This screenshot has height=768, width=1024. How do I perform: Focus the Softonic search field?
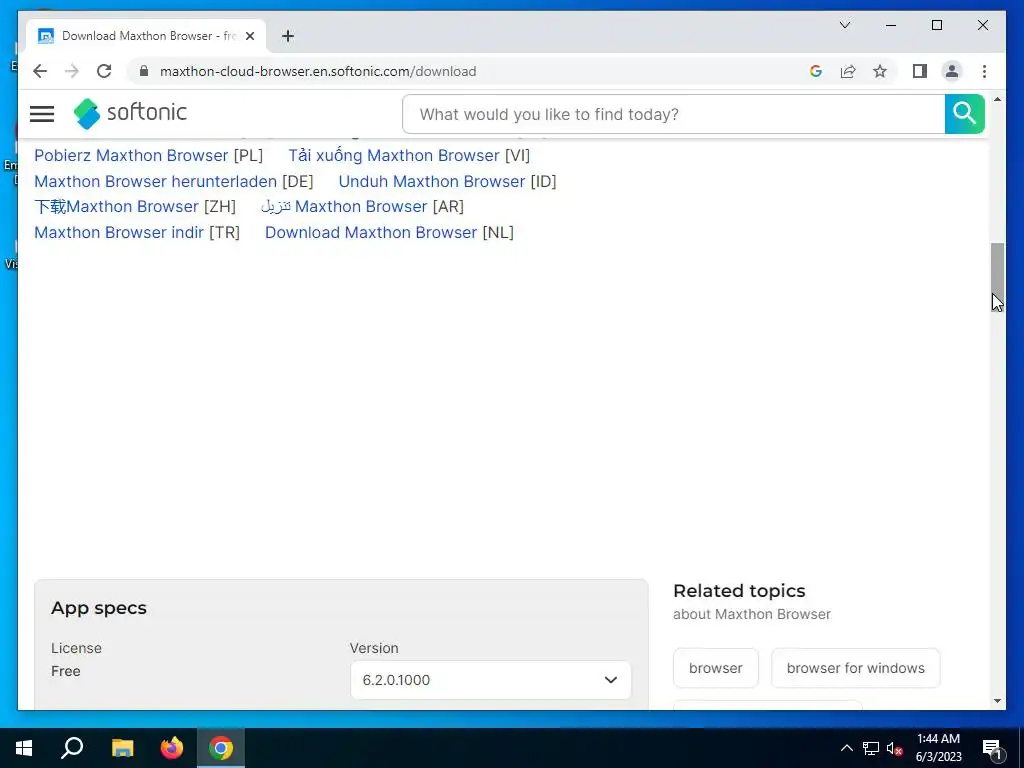(673, 114)
